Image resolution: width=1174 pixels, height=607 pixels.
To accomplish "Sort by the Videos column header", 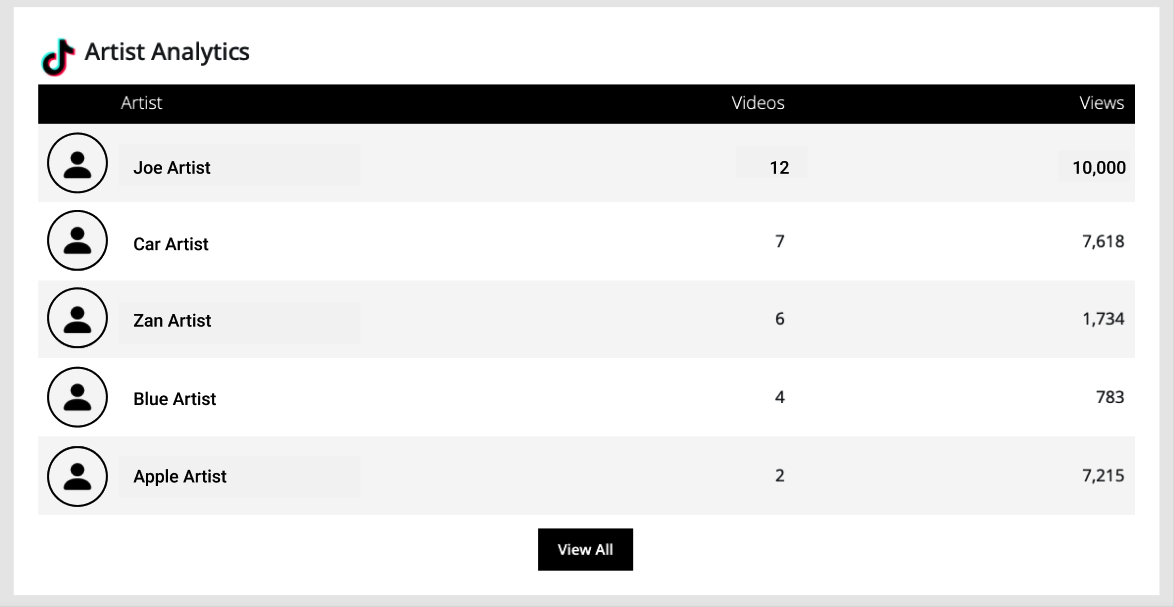I will (x=758, y=103).
